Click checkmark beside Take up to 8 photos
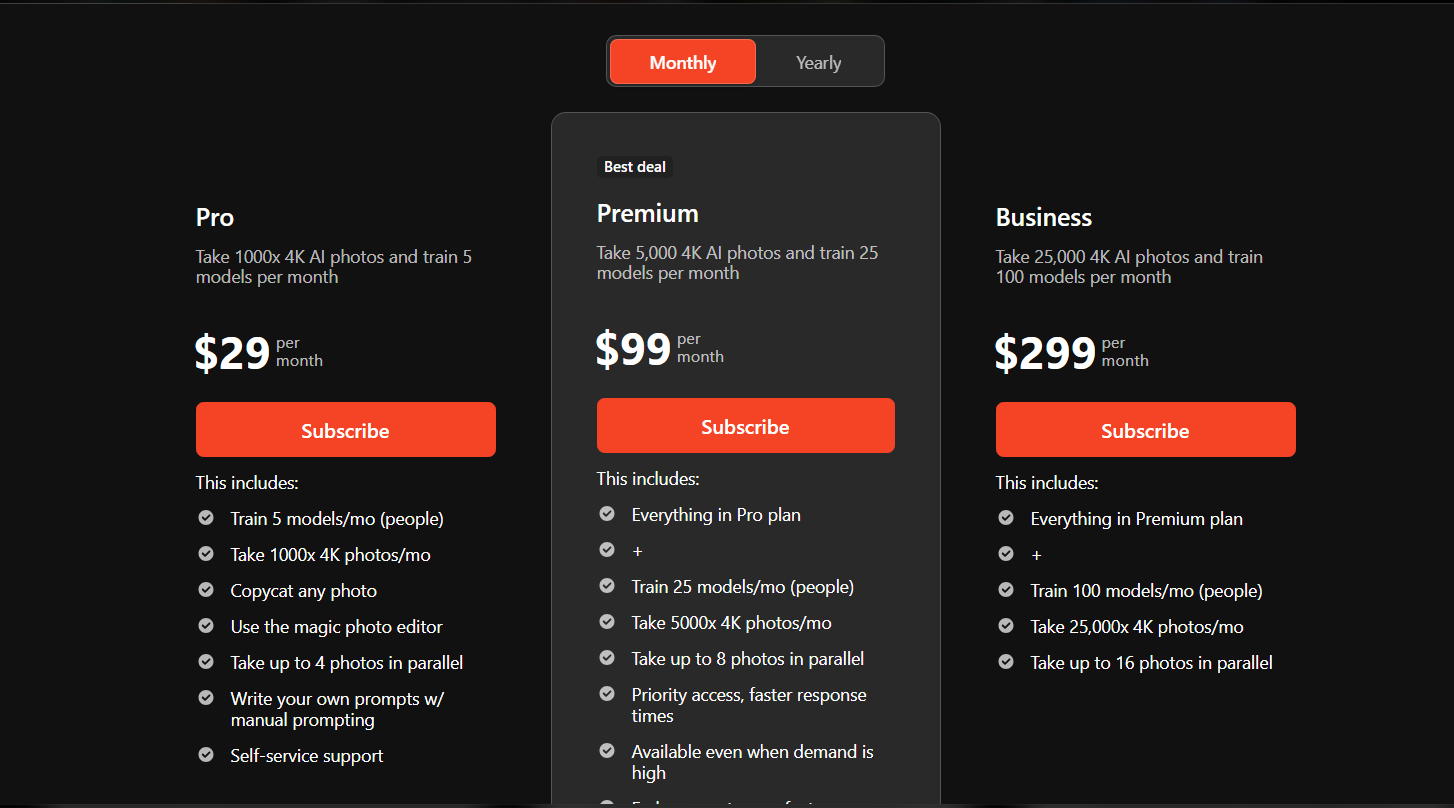1454x808 pixels. pos(607,658)
